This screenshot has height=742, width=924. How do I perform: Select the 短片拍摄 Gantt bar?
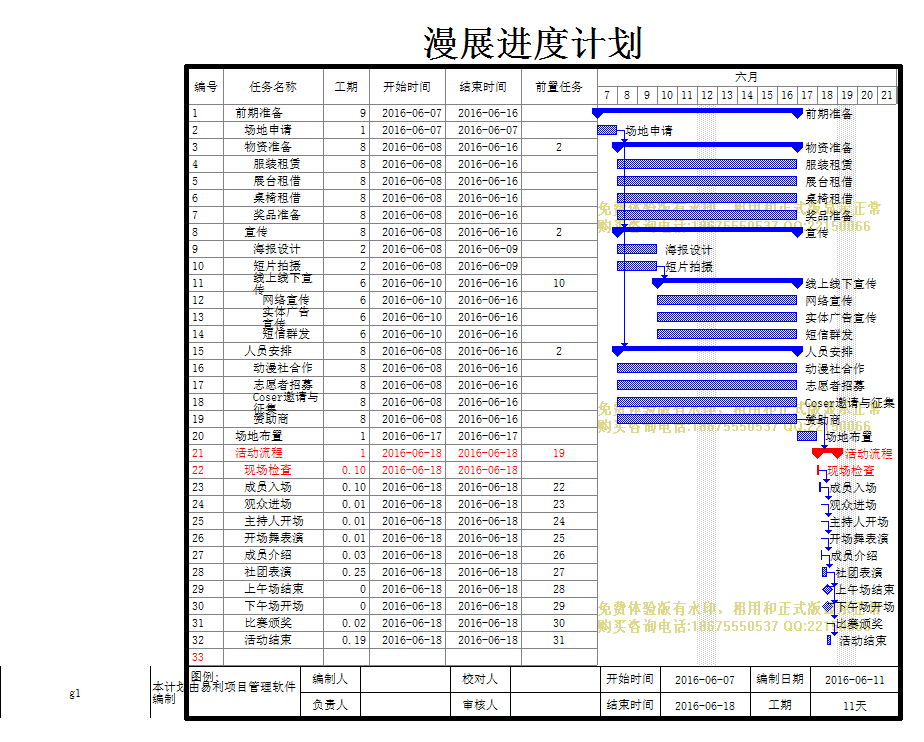[637, 266]
